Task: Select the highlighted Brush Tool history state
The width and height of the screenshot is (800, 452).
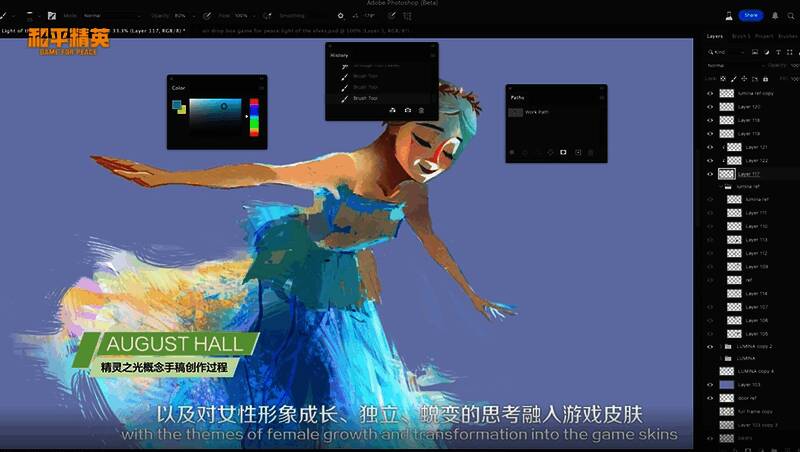Action: [x=382, y=98]
